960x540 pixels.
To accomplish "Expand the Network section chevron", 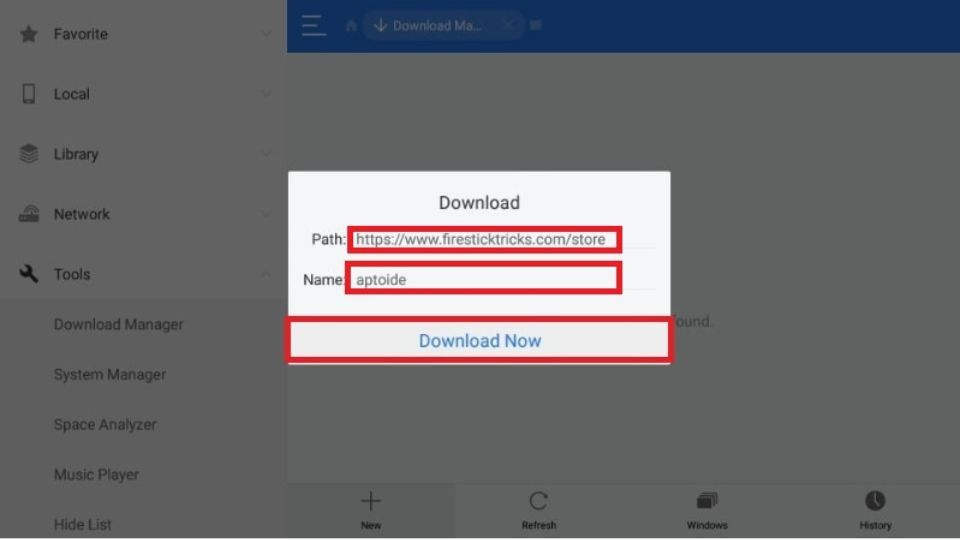I will coord(266,214).
